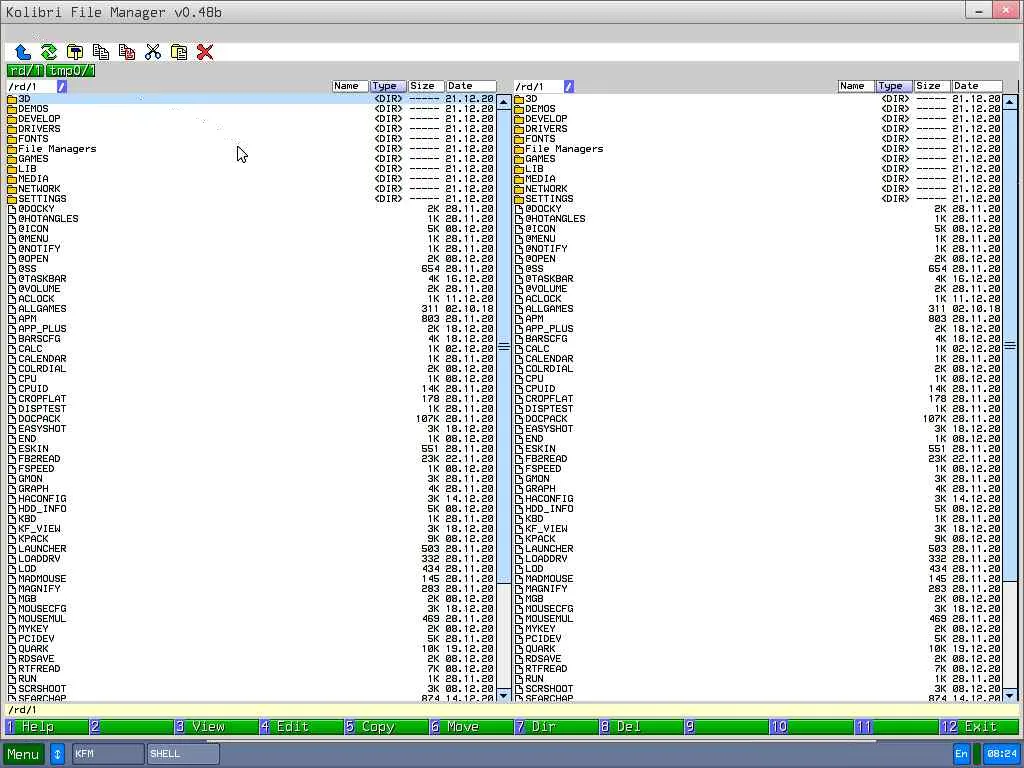Screen dimensions: 1024x768
Task: Select the 3D folder icon in left panel
Action: [12, 99]
